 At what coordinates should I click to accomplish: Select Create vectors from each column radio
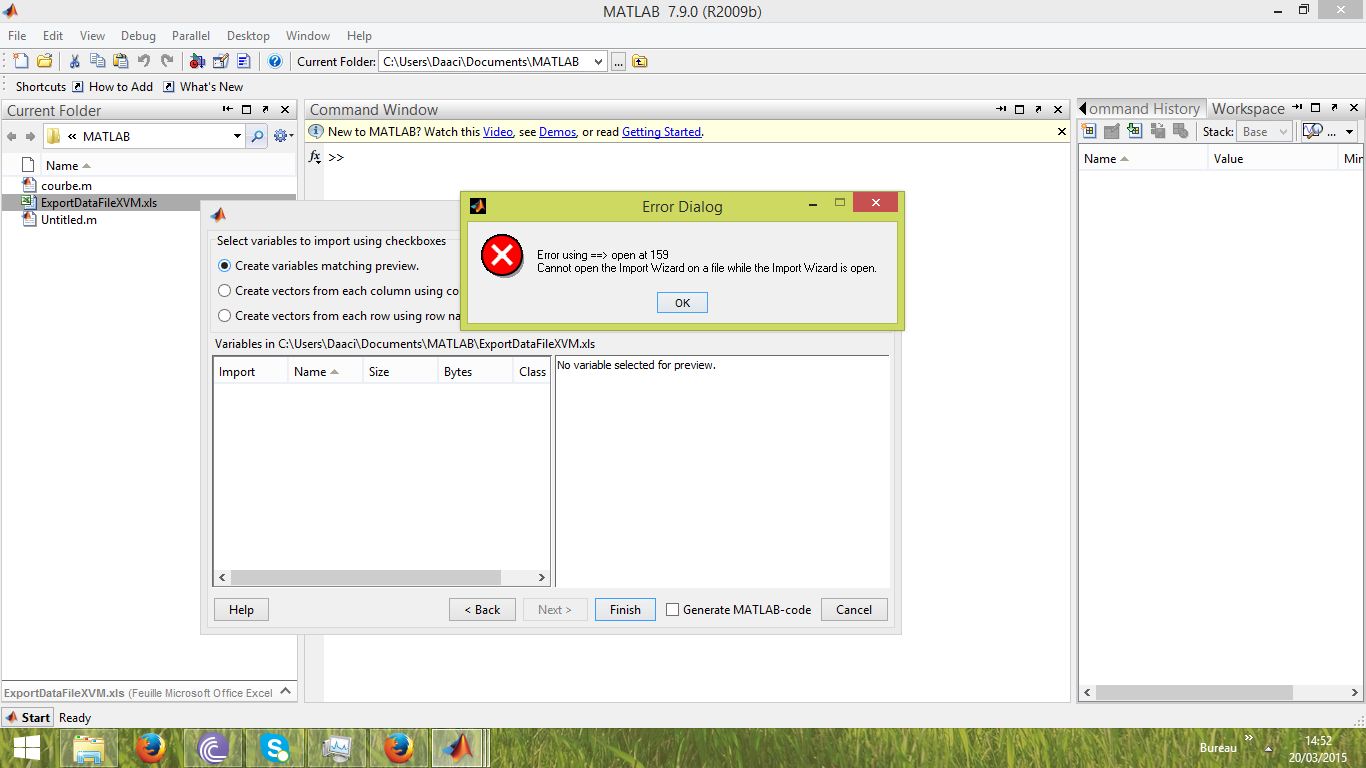225,291
